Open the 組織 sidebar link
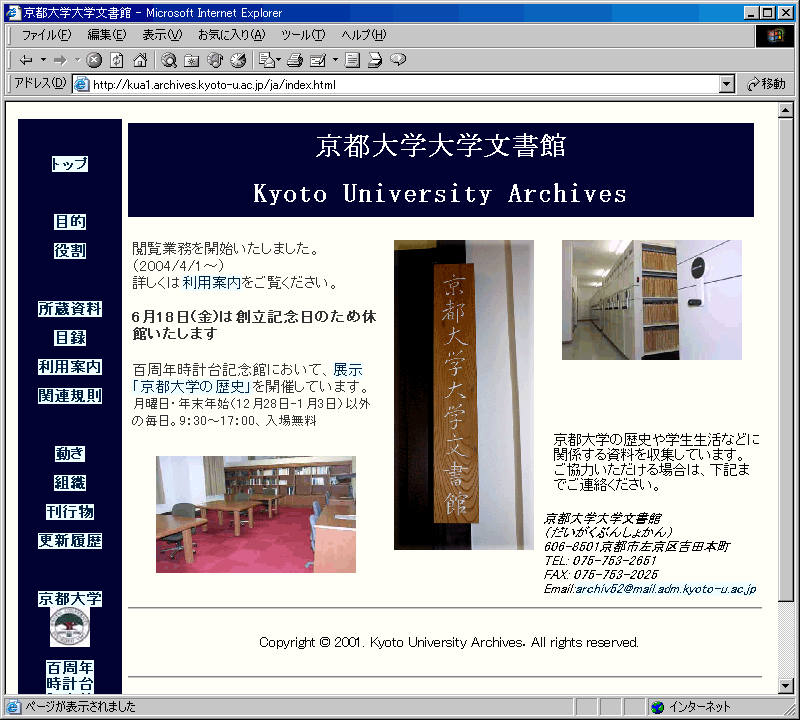Viewport: 800px width, 720px height. [x=70, y=483]
